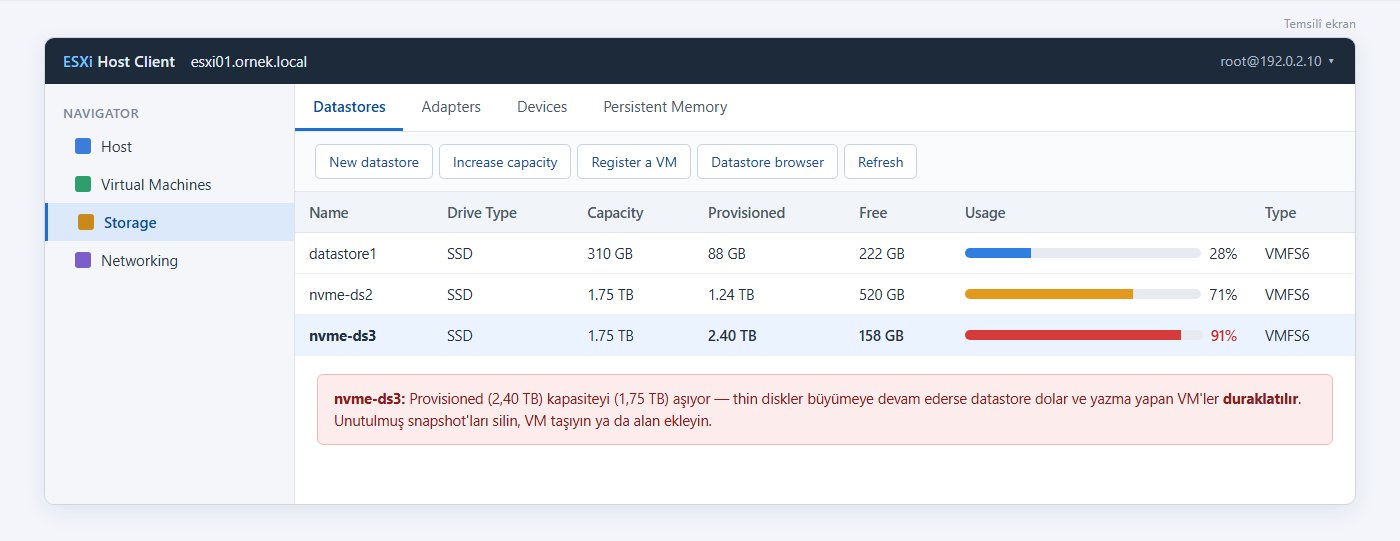Sort by the Type column header
The image size is (1400, 541).
(1280, 213)
